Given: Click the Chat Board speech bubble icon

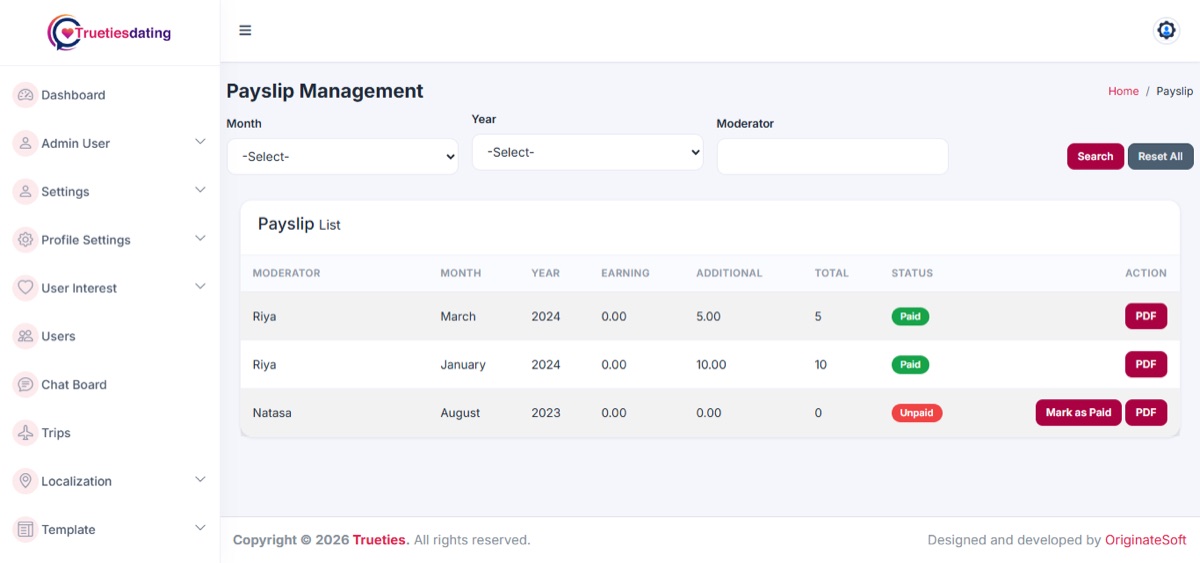Looking at the screenshot, I should click(x=25, y=384).
